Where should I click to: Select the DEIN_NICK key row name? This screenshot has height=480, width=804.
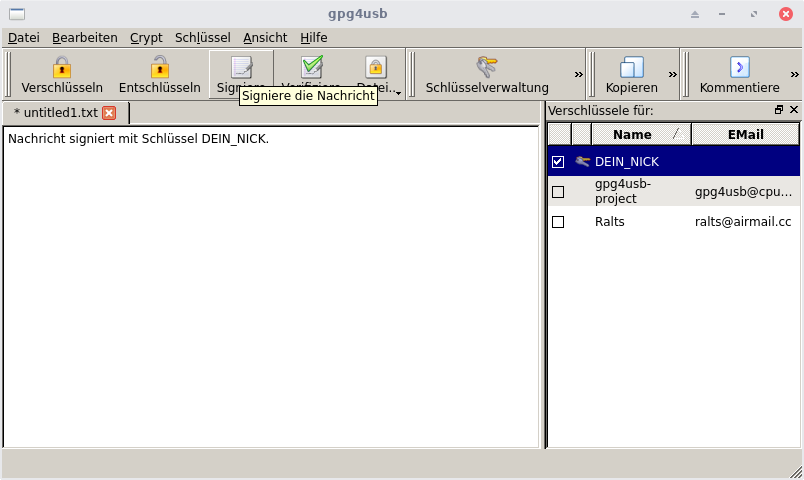point(627,162)
